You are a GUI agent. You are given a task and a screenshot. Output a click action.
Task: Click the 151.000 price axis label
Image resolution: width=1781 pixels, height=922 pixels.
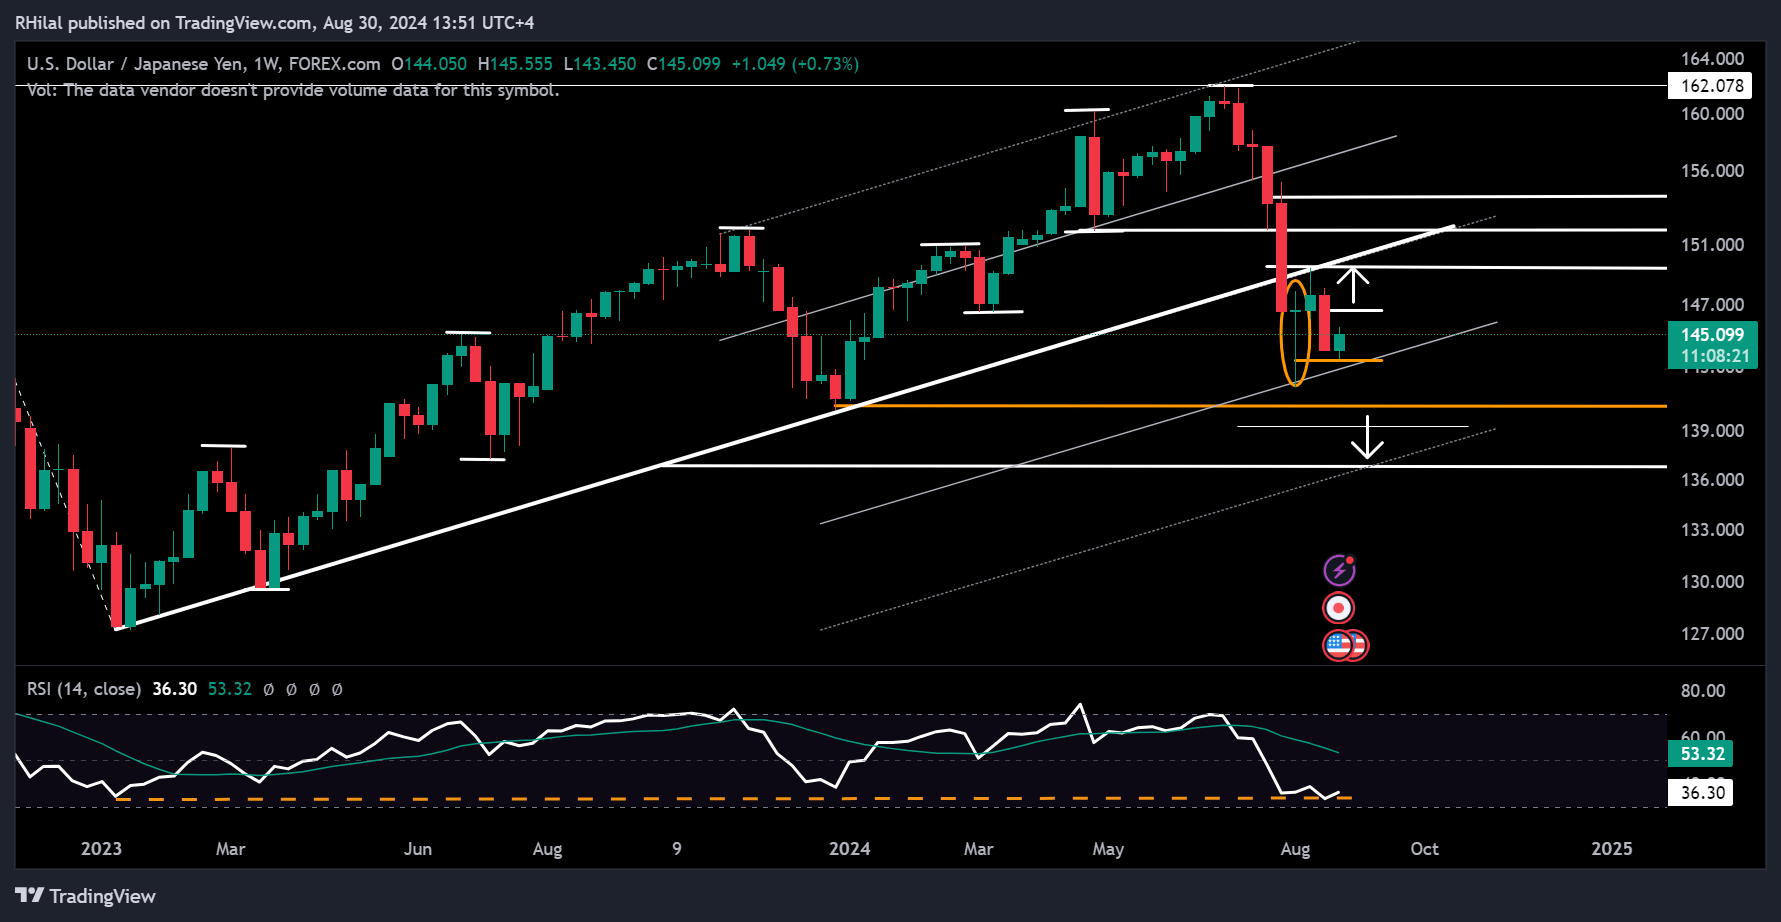(1712, 245)
